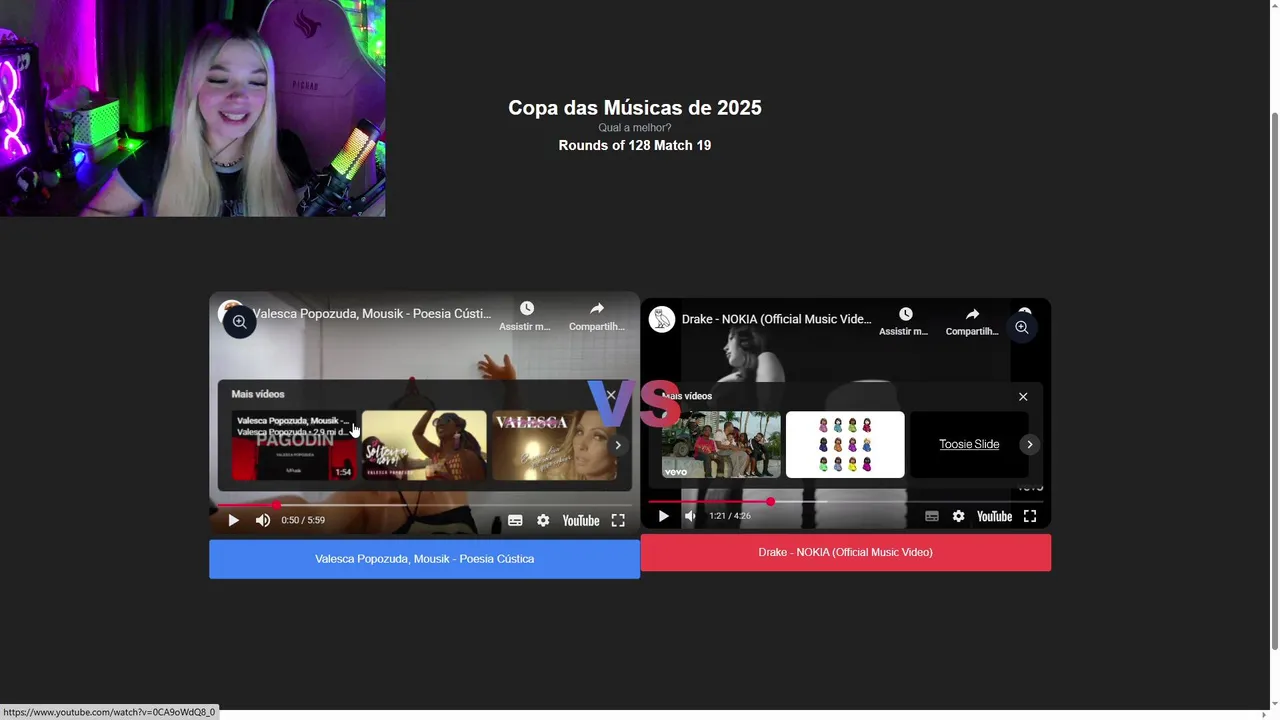Open Valesca Popozuda video title link

[x=372, y=313]
